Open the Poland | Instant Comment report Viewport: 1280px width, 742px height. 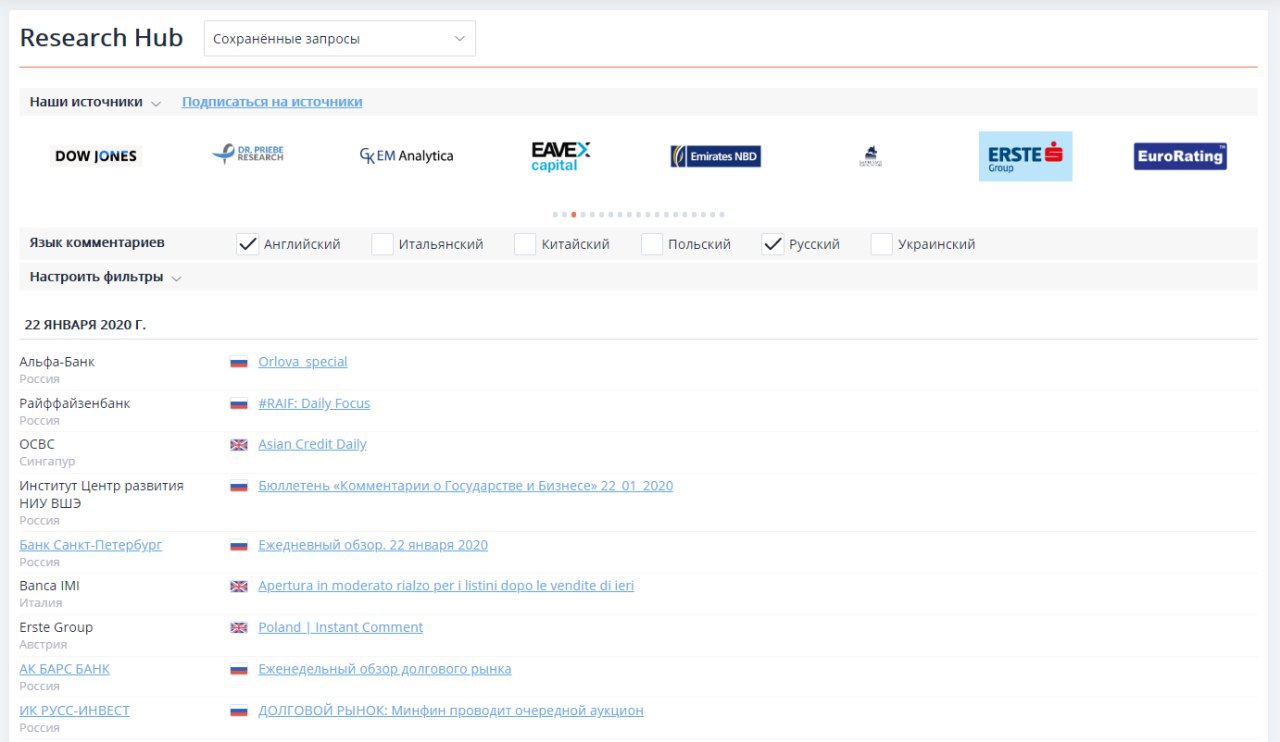point(341,627)
